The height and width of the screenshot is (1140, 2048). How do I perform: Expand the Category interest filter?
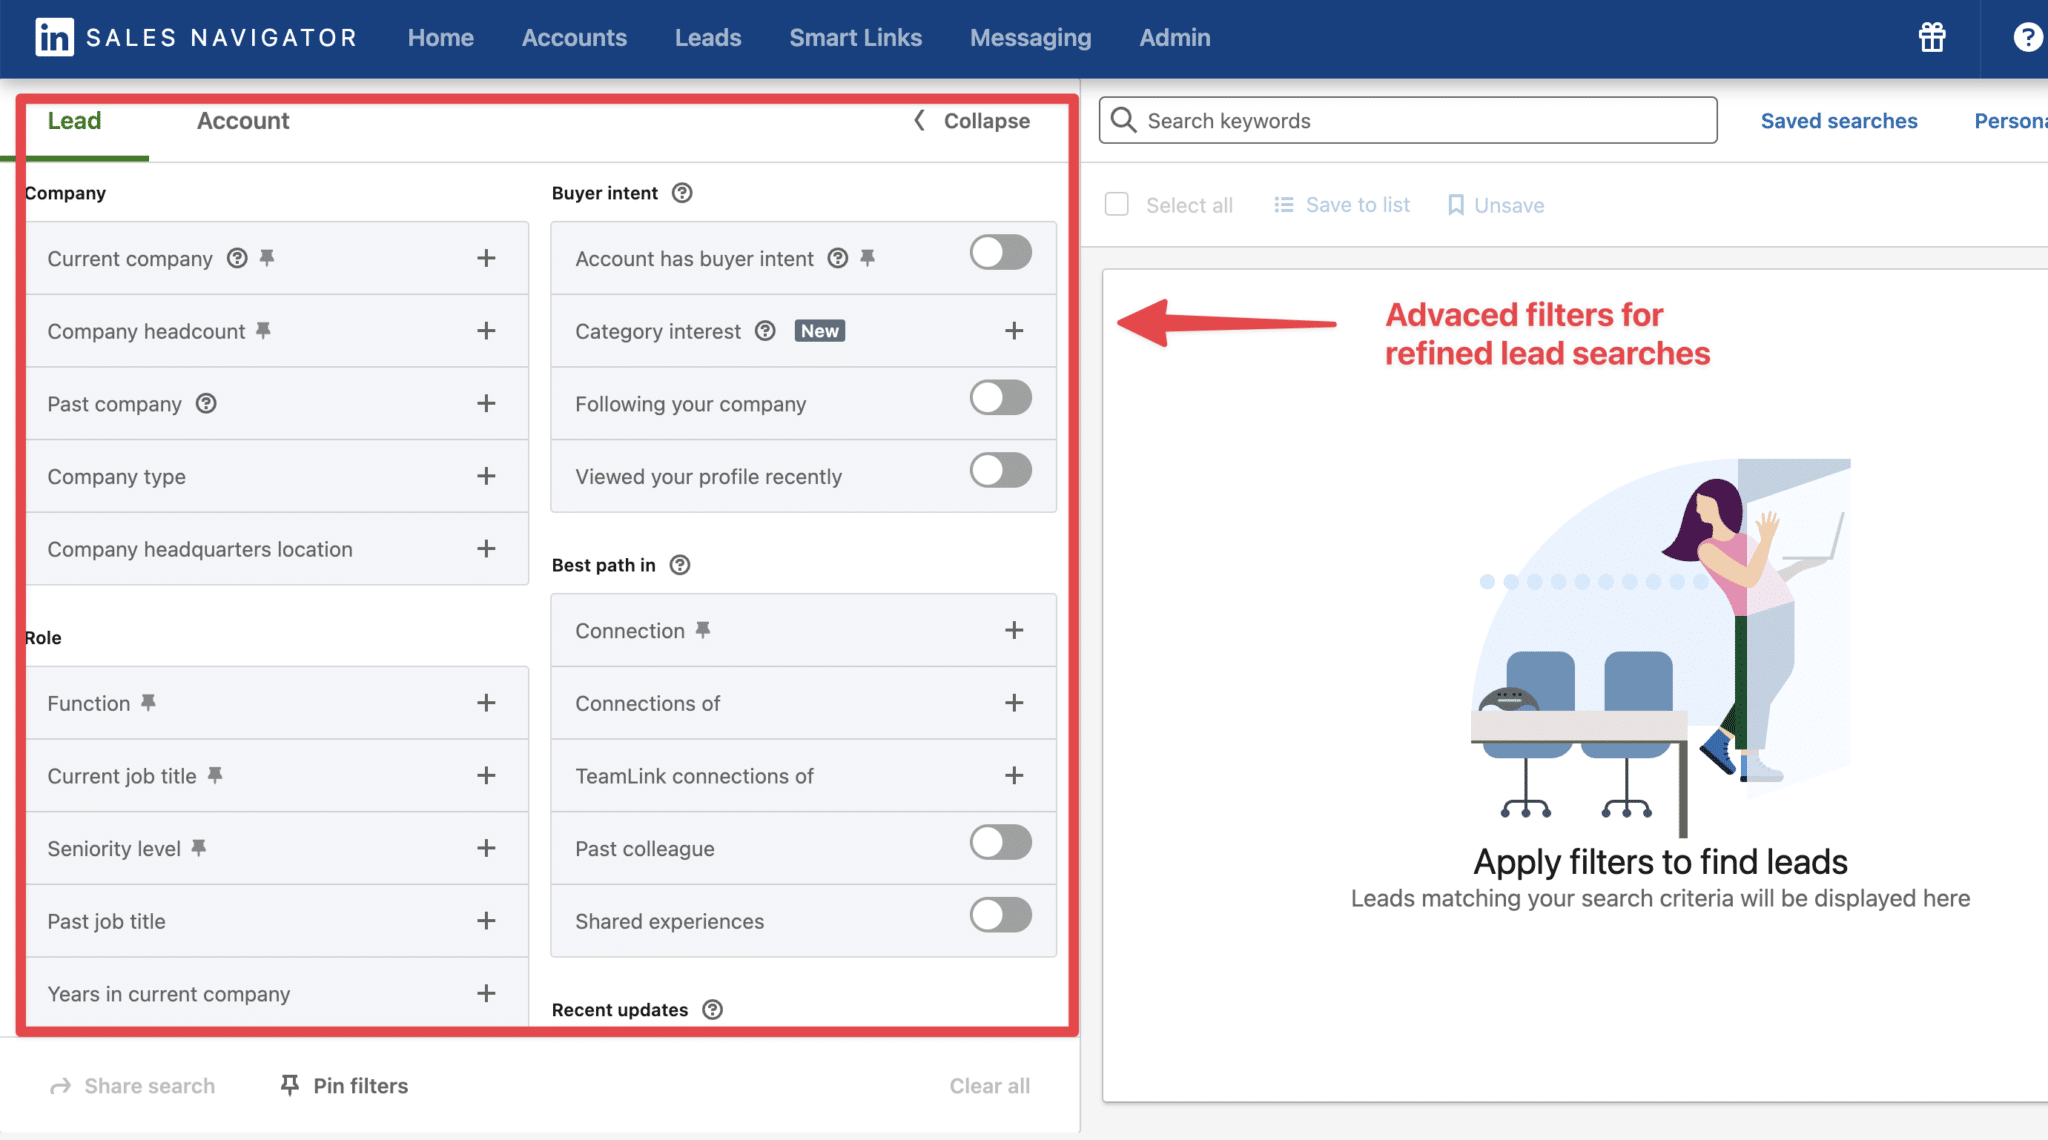click(x=1015, y=330)
